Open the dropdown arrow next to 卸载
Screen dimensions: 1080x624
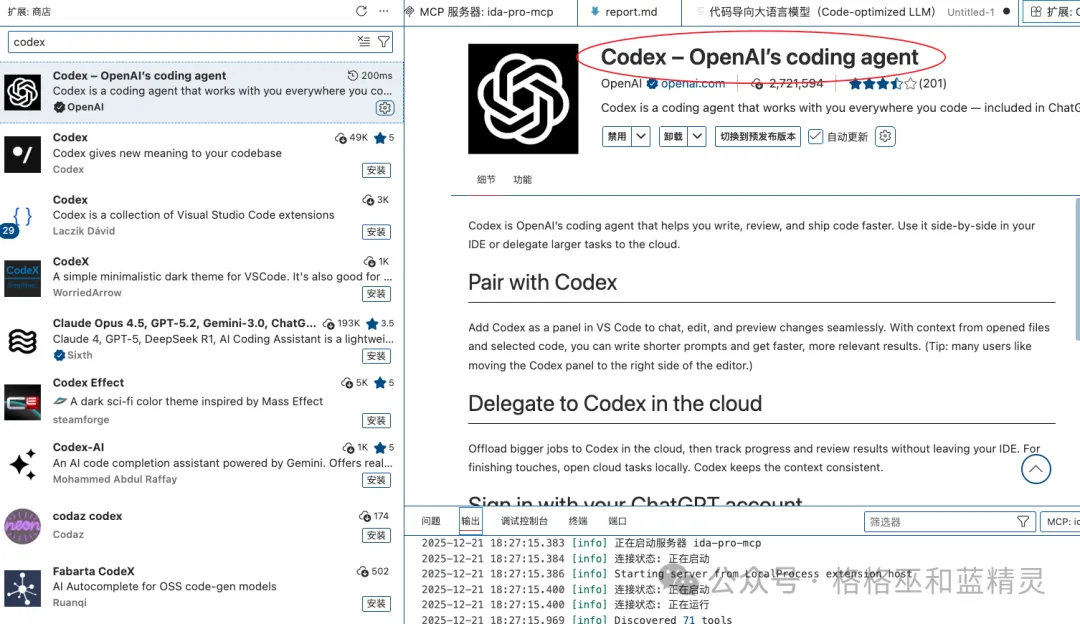(x=697, y=136)
